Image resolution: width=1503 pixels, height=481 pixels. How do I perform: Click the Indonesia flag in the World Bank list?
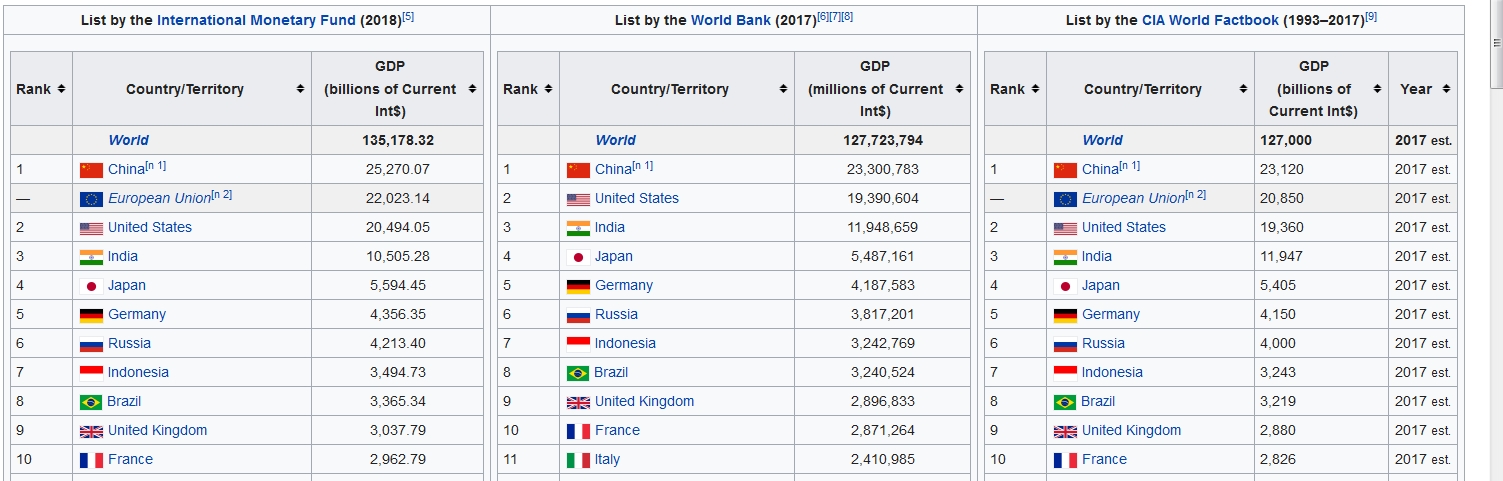(x=578, y=344)
